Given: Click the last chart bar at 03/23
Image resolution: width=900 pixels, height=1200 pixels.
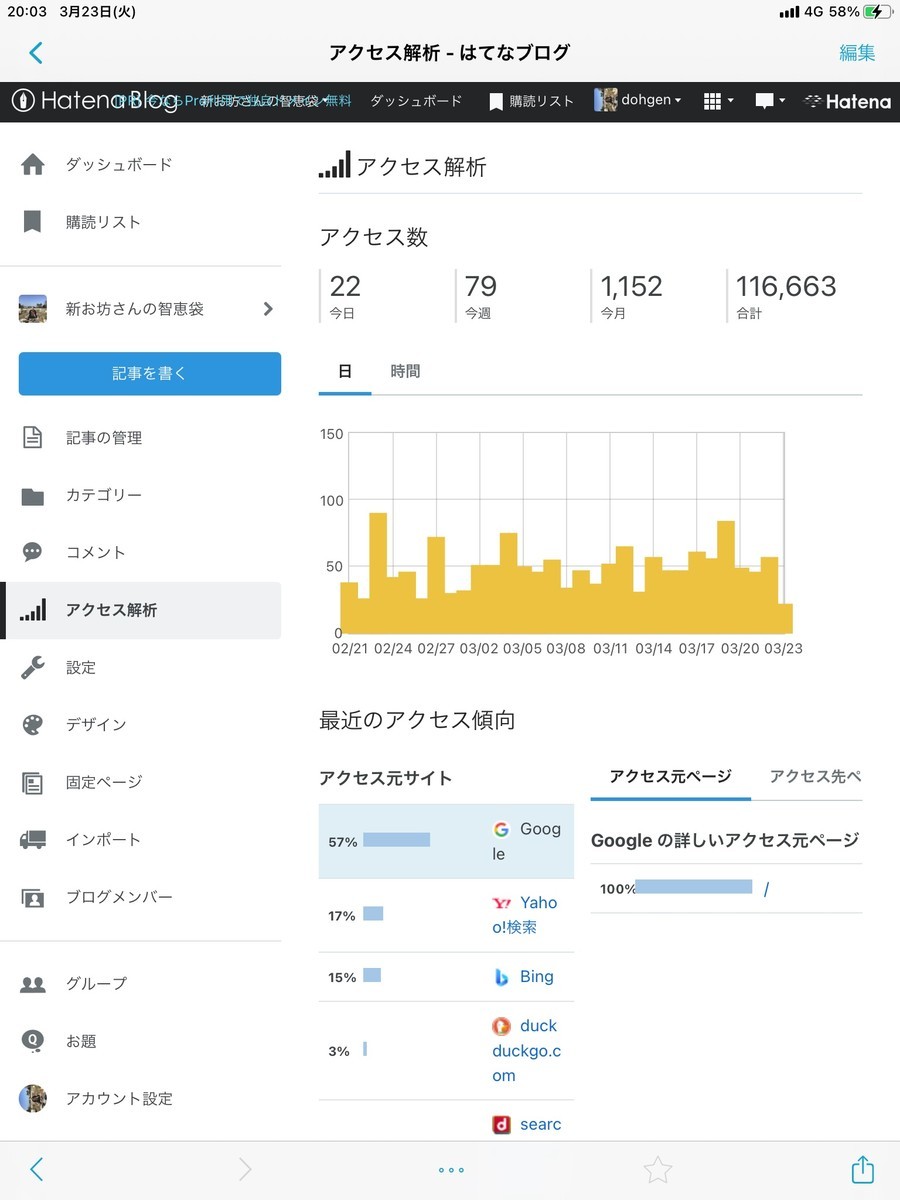Looking at the screenshot, I should [x=785, y=618].
